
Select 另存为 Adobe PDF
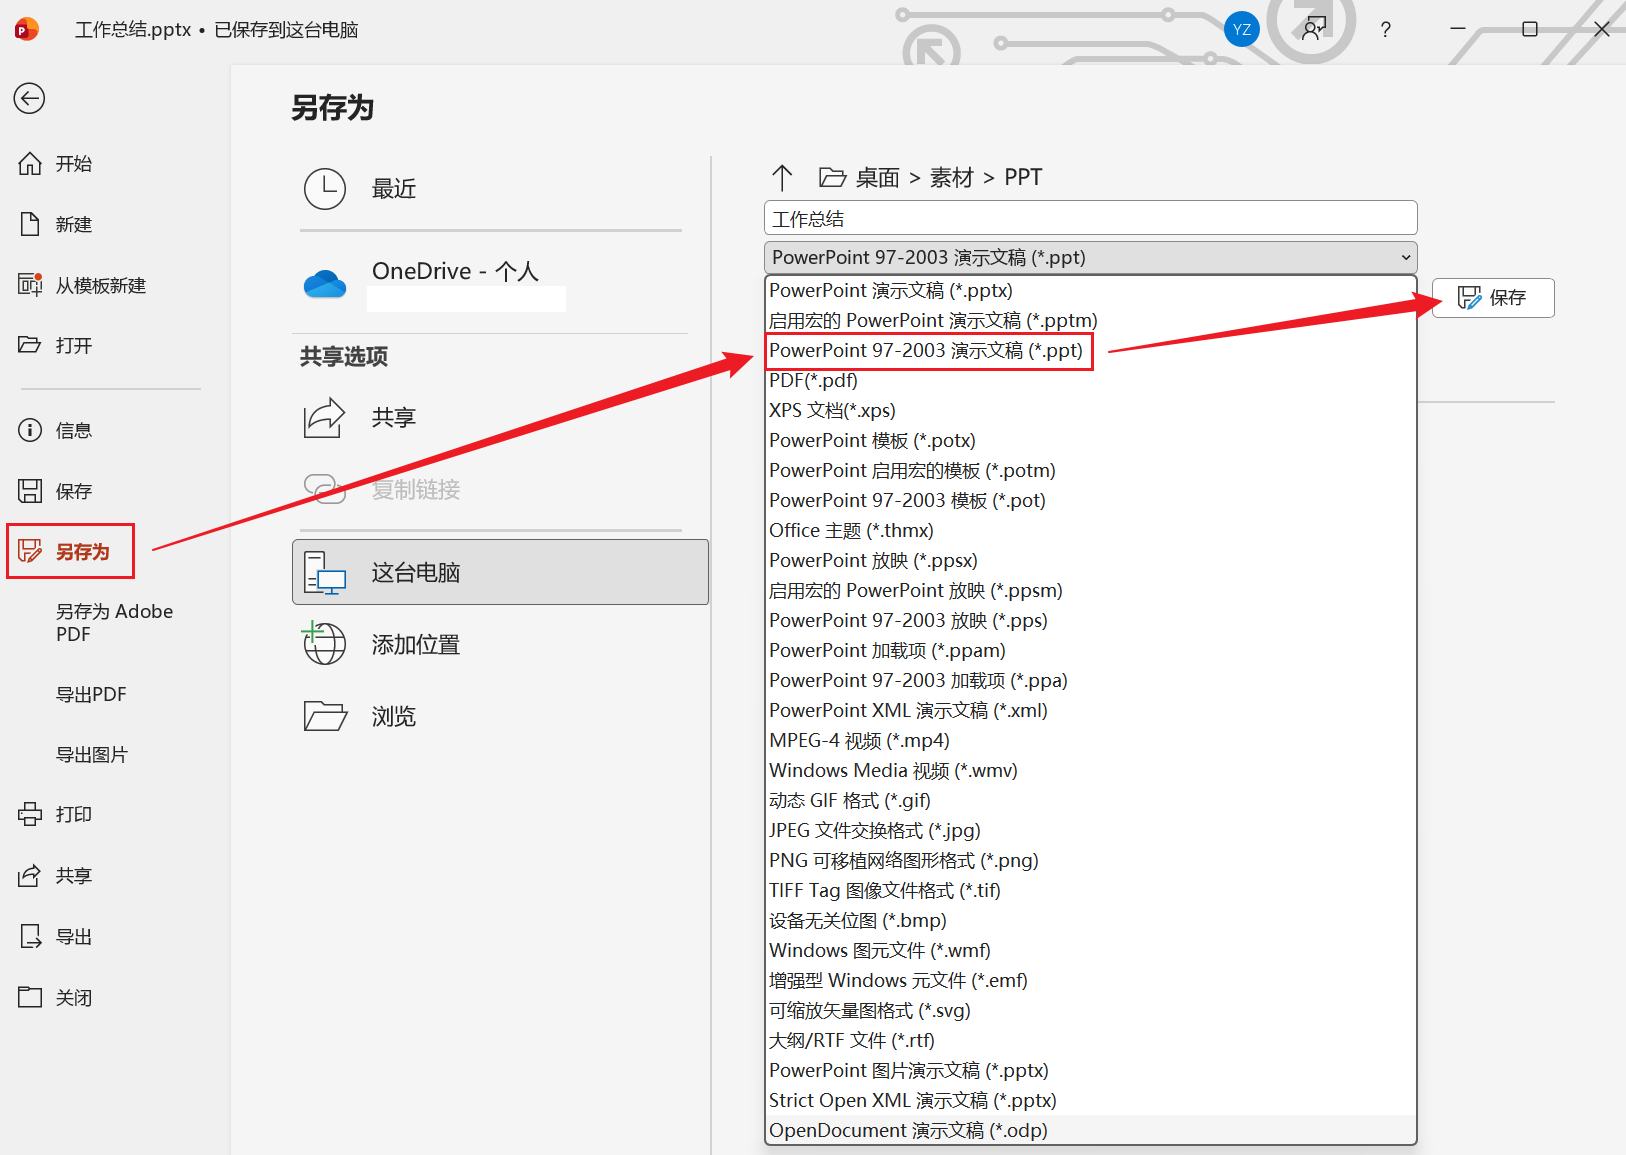pos(114,622)
